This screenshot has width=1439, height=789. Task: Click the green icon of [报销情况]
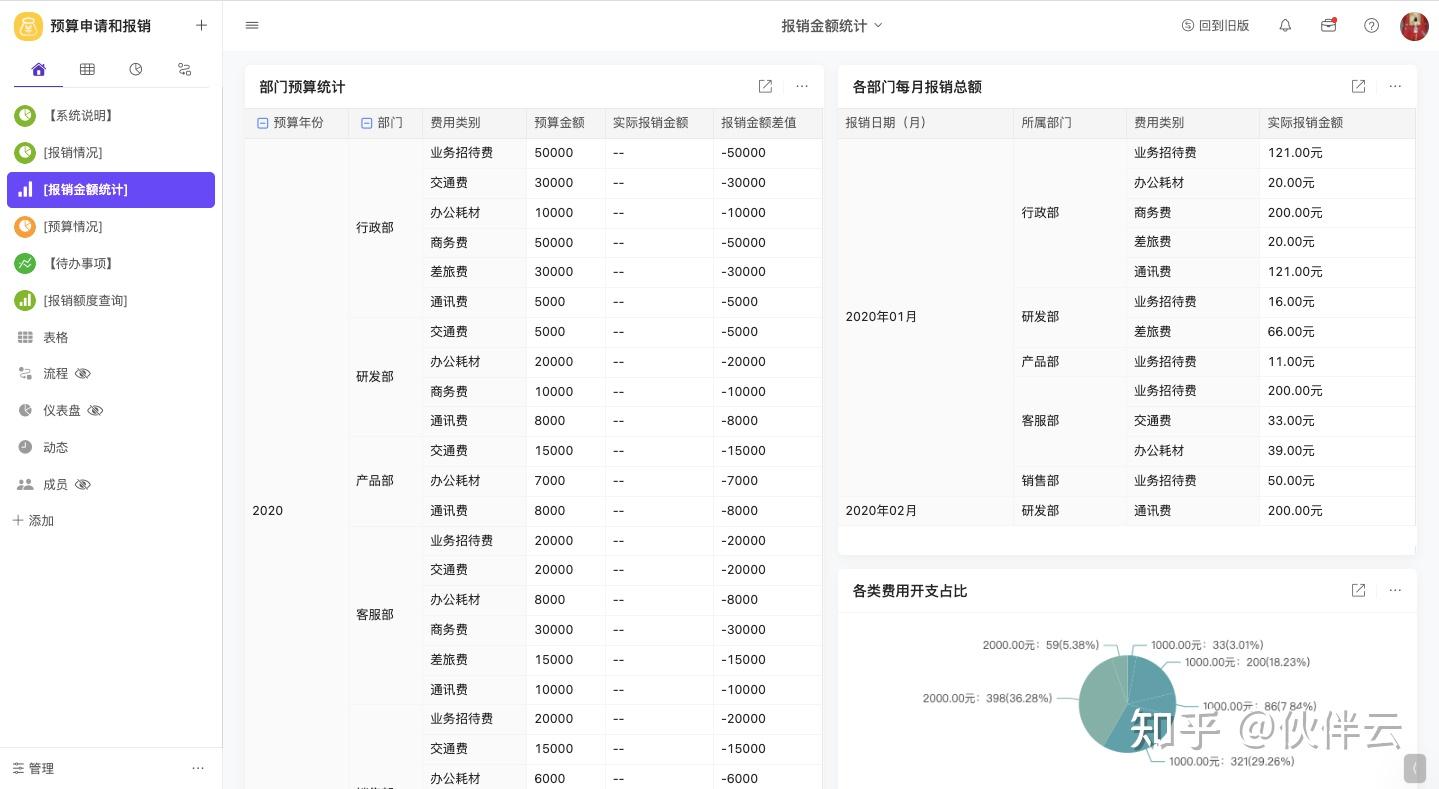25,153
